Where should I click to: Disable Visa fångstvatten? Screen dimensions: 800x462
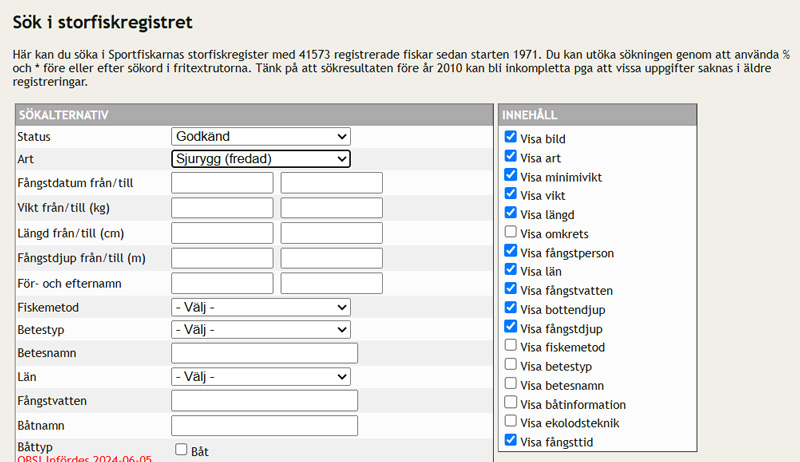[x=511, y=288]
